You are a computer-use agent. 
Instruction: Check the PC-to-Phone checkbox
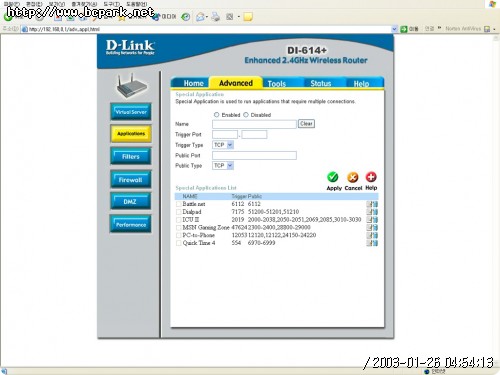(179, 235)
